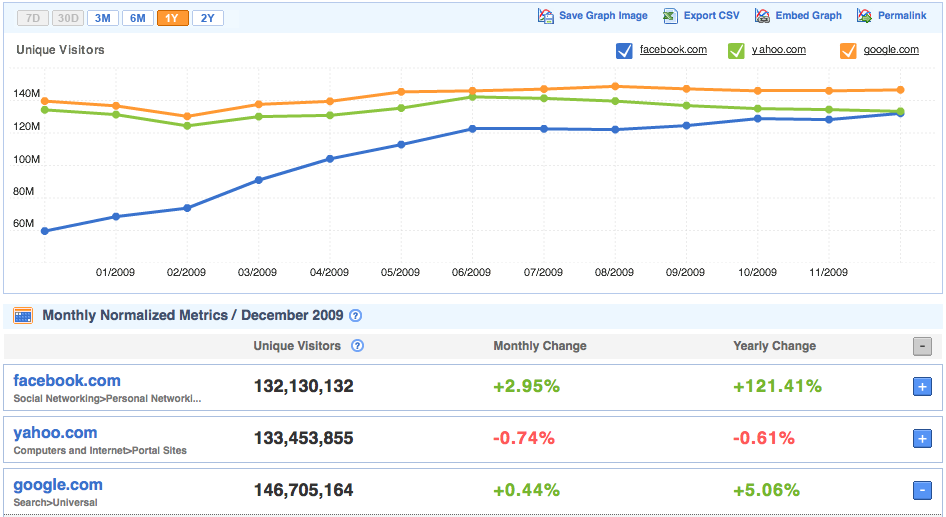Click the calendar icon beside Monthly Normalized Metrics
The image size is (946, 517).
(23, 316)
